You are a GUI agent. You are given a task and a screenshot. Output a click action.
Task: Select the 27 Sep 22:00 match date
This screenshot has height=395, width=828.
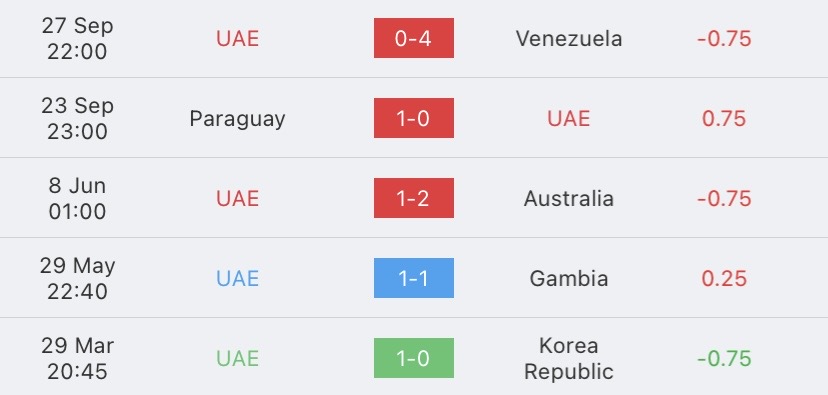coord(77,39)
